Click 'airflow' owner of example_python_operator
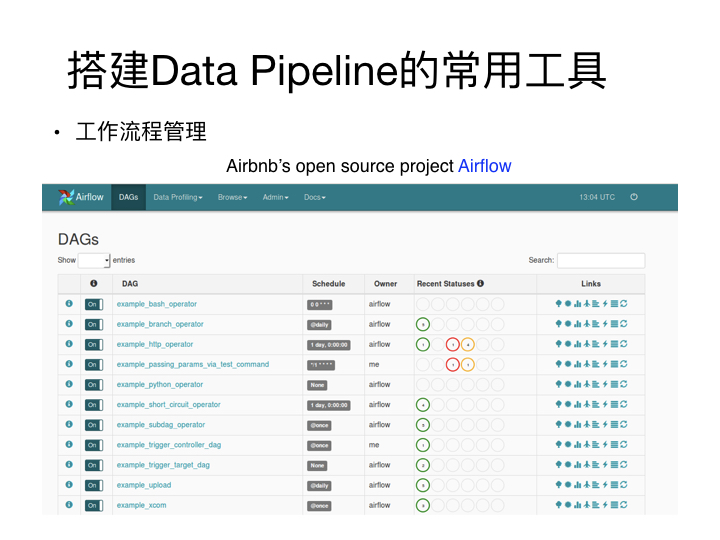This screenshot has width=720, height=540. (x=379, y=384)
